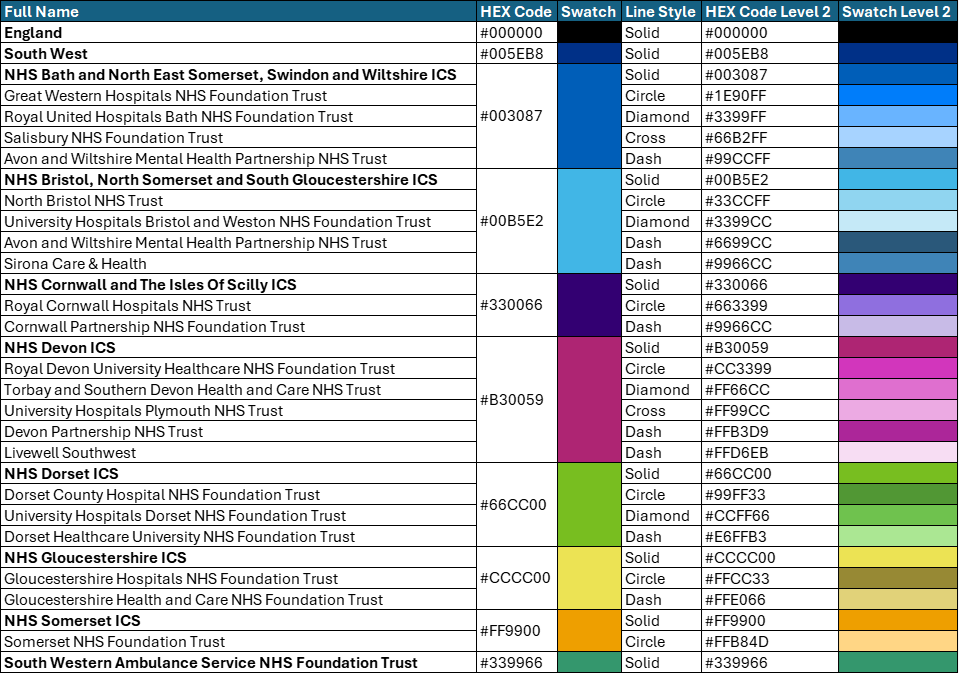Click Royal Cornwall Hospitals NHS Trust
Screen dimensions: 959x674
[x=239, y=306]
